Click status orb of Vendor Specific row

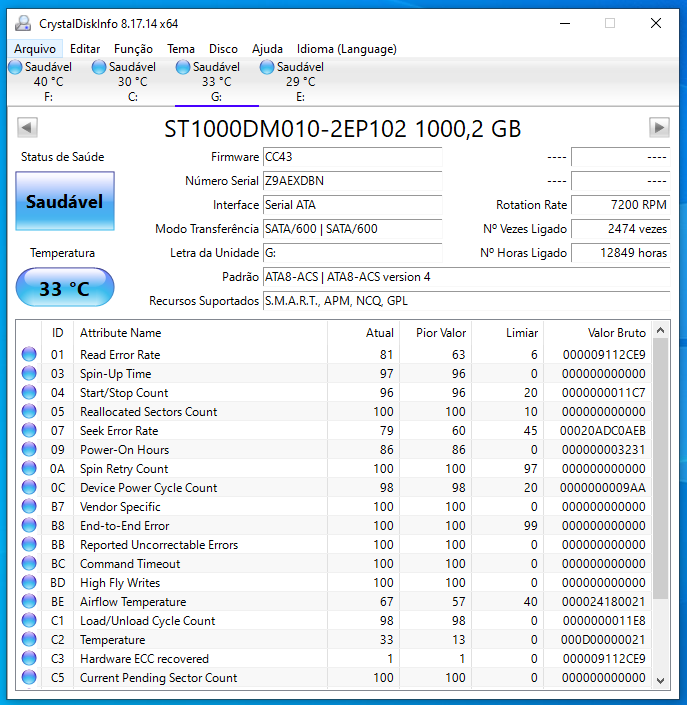tap(29, 506)
